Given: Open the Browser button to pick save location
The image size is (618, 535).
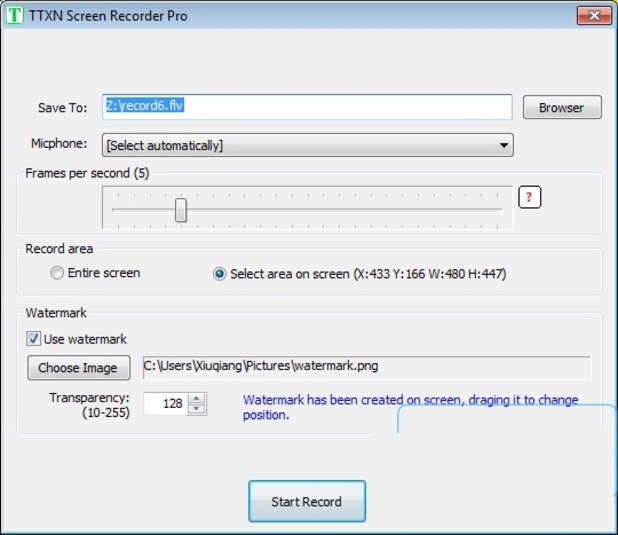Looking at the screenshot, I should click(562, 107).
